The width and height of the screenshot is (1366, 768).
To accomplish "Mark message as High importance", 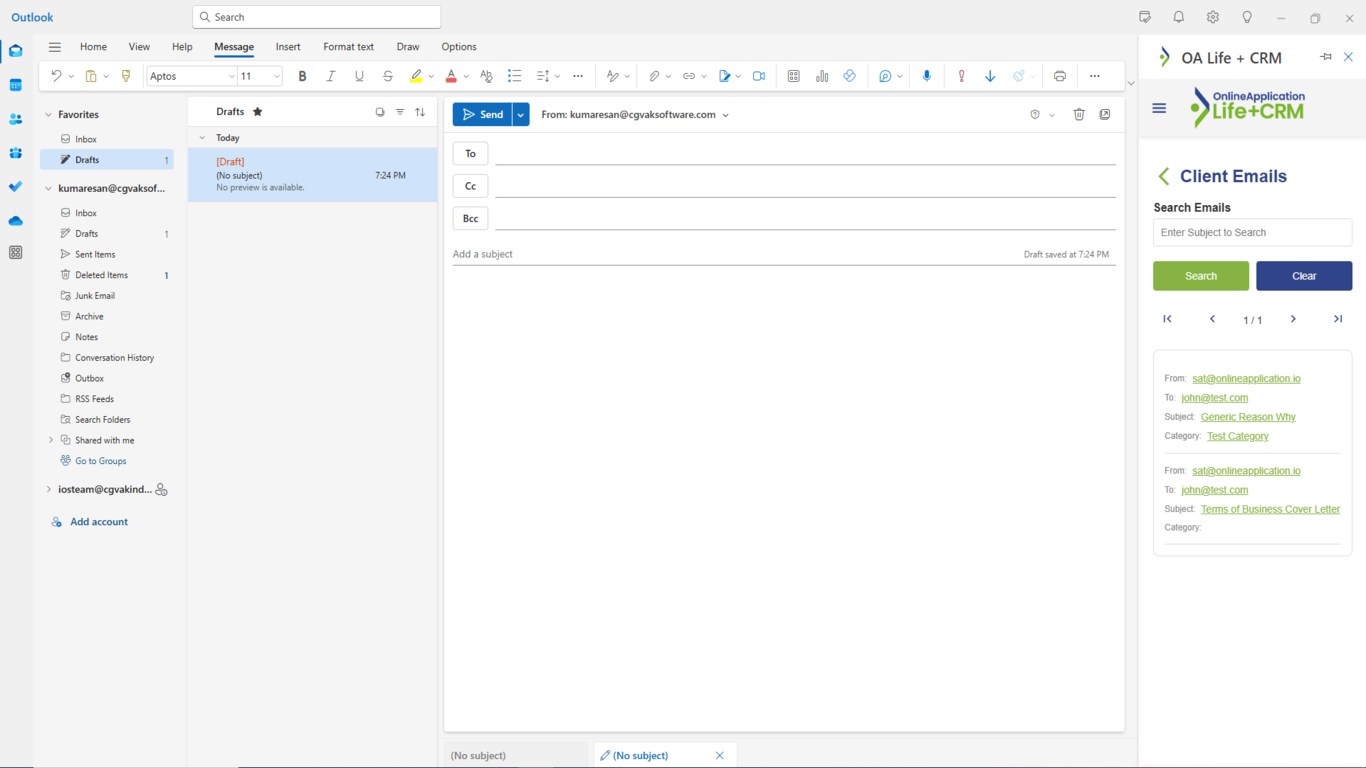I will pos(962,76).
